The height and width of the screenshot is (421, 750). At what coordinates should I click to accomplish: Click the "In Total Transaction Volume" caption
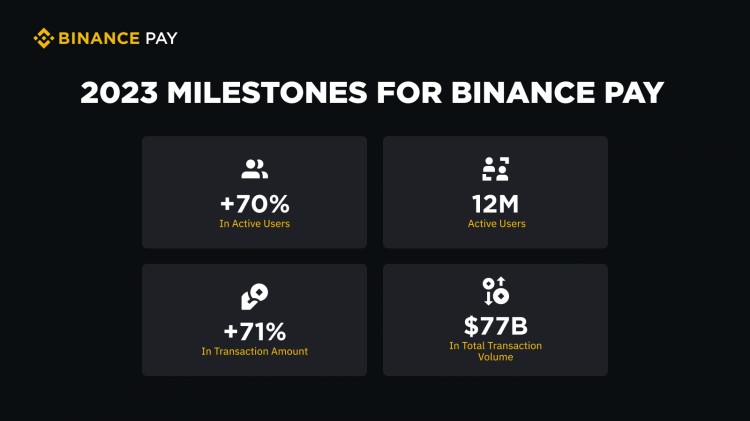496,351
